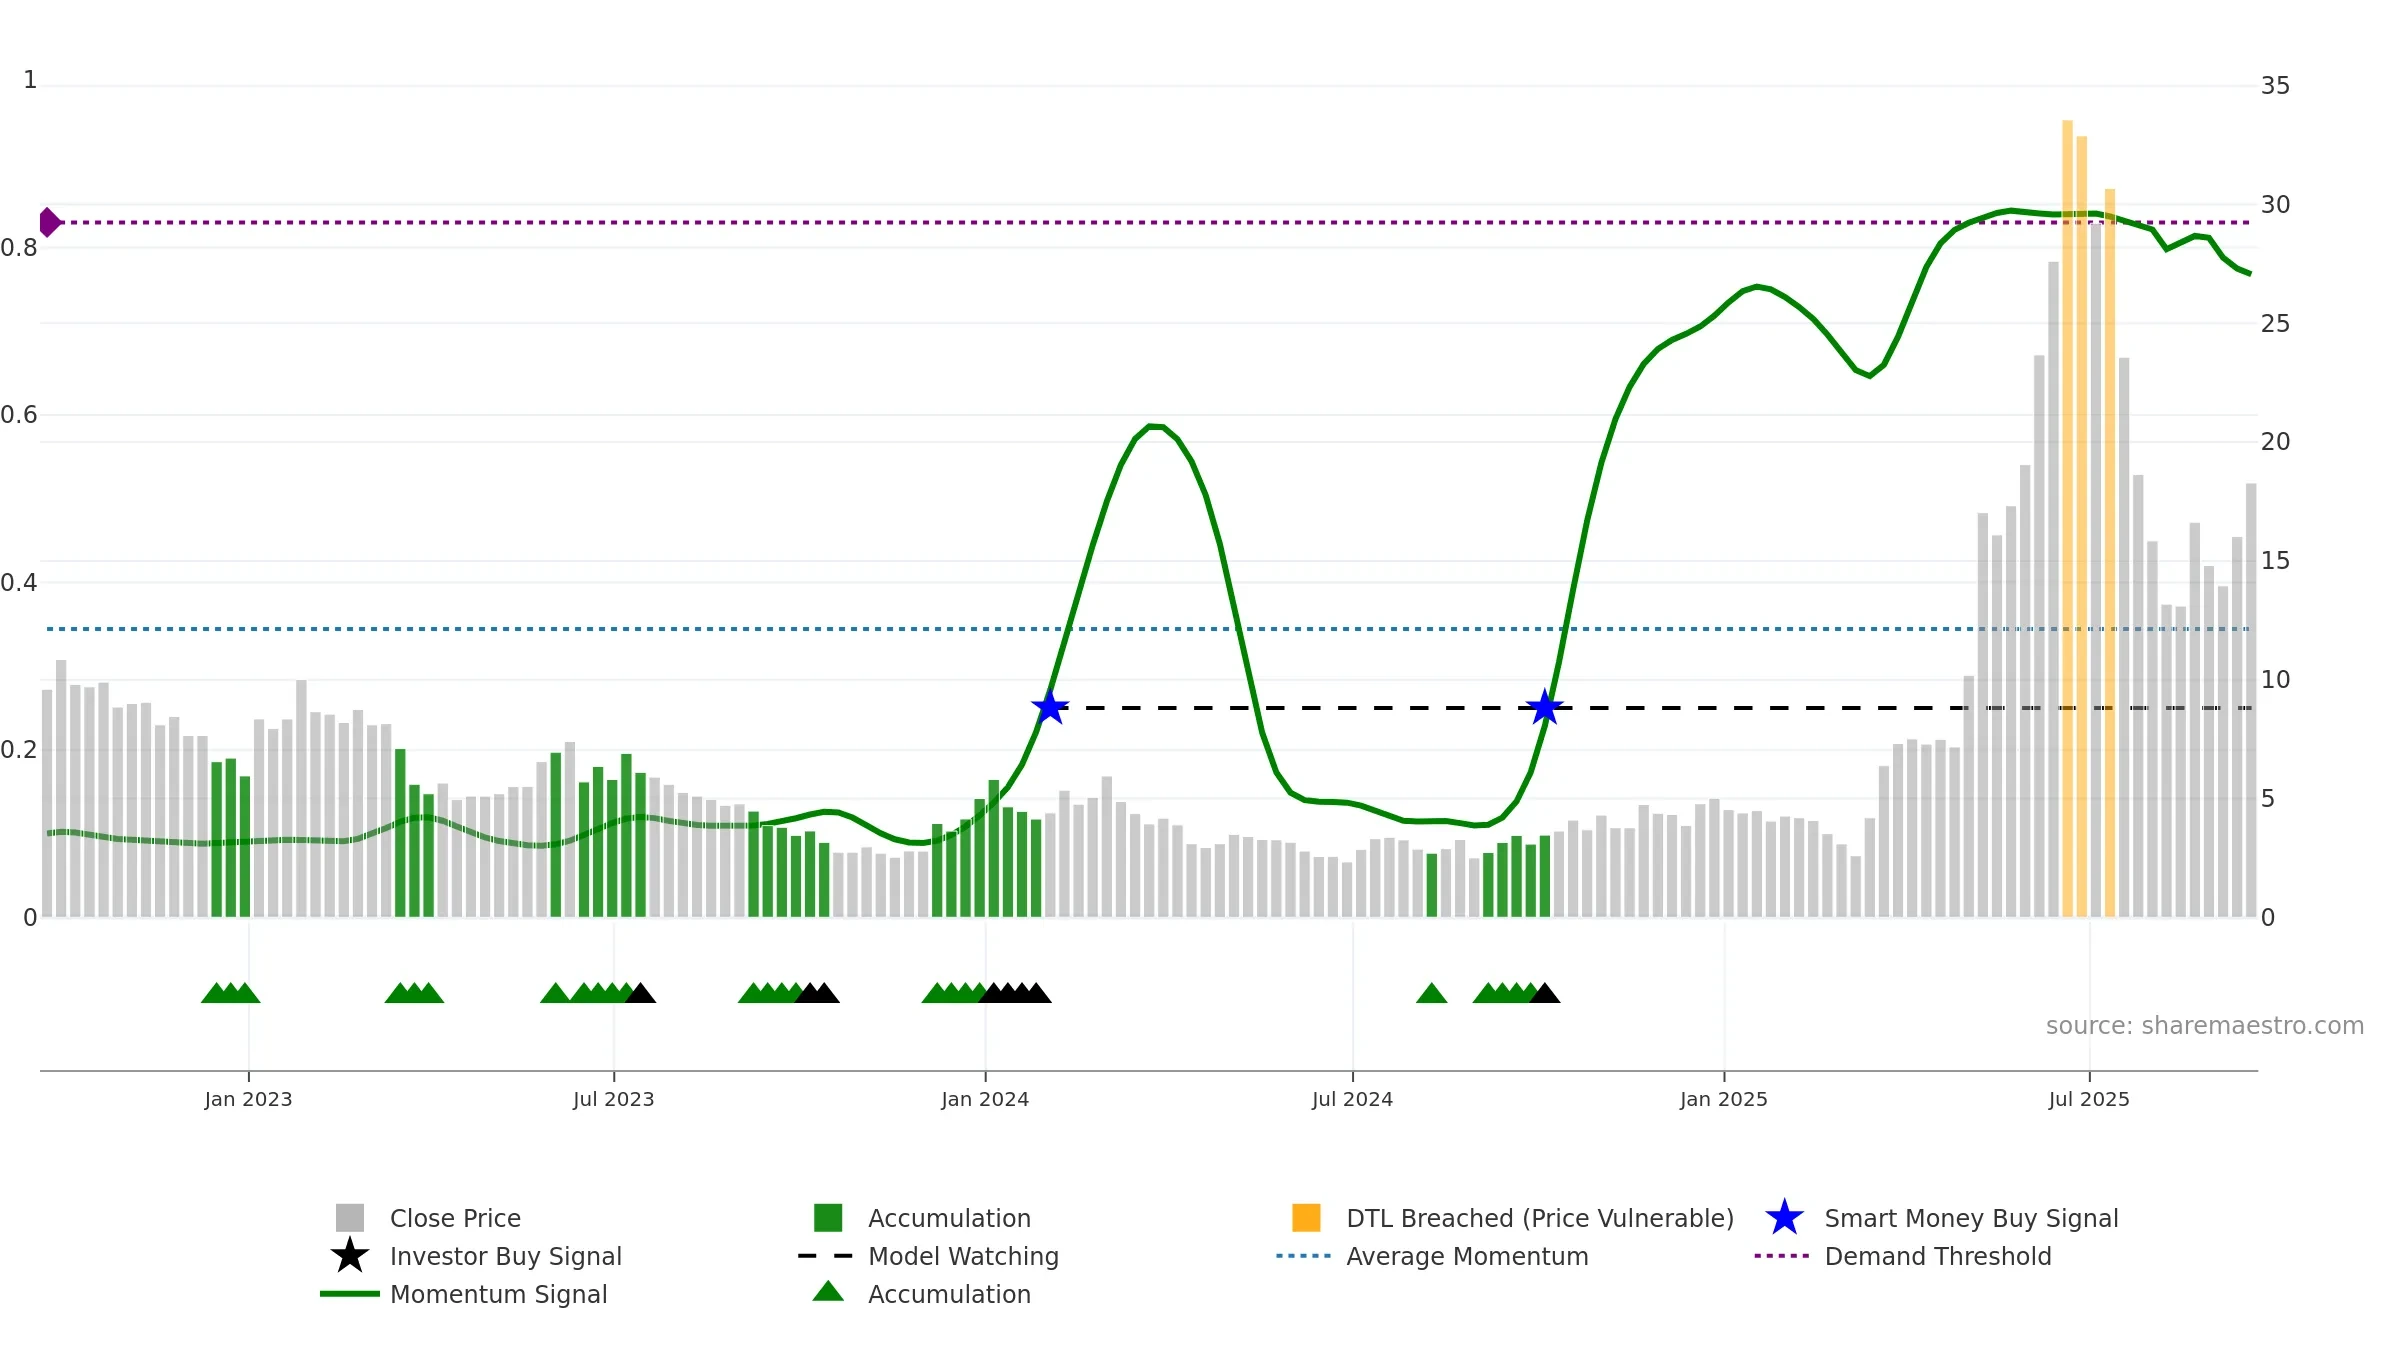Image resolution: width=2400 pixels, height=1350 pixels.
Task: Click the orange DTL Breached legend swatch
Action: click(x=1306, y=1217)
